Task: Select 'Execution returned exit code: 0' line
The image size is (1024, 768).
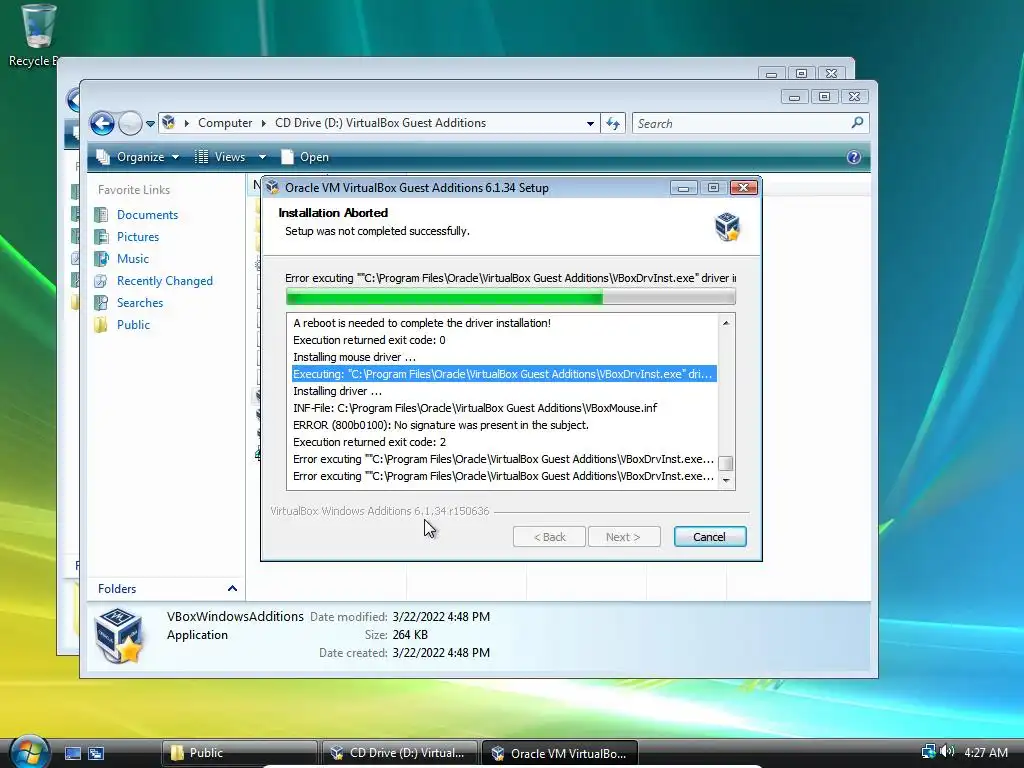Action: click(369, 340)
